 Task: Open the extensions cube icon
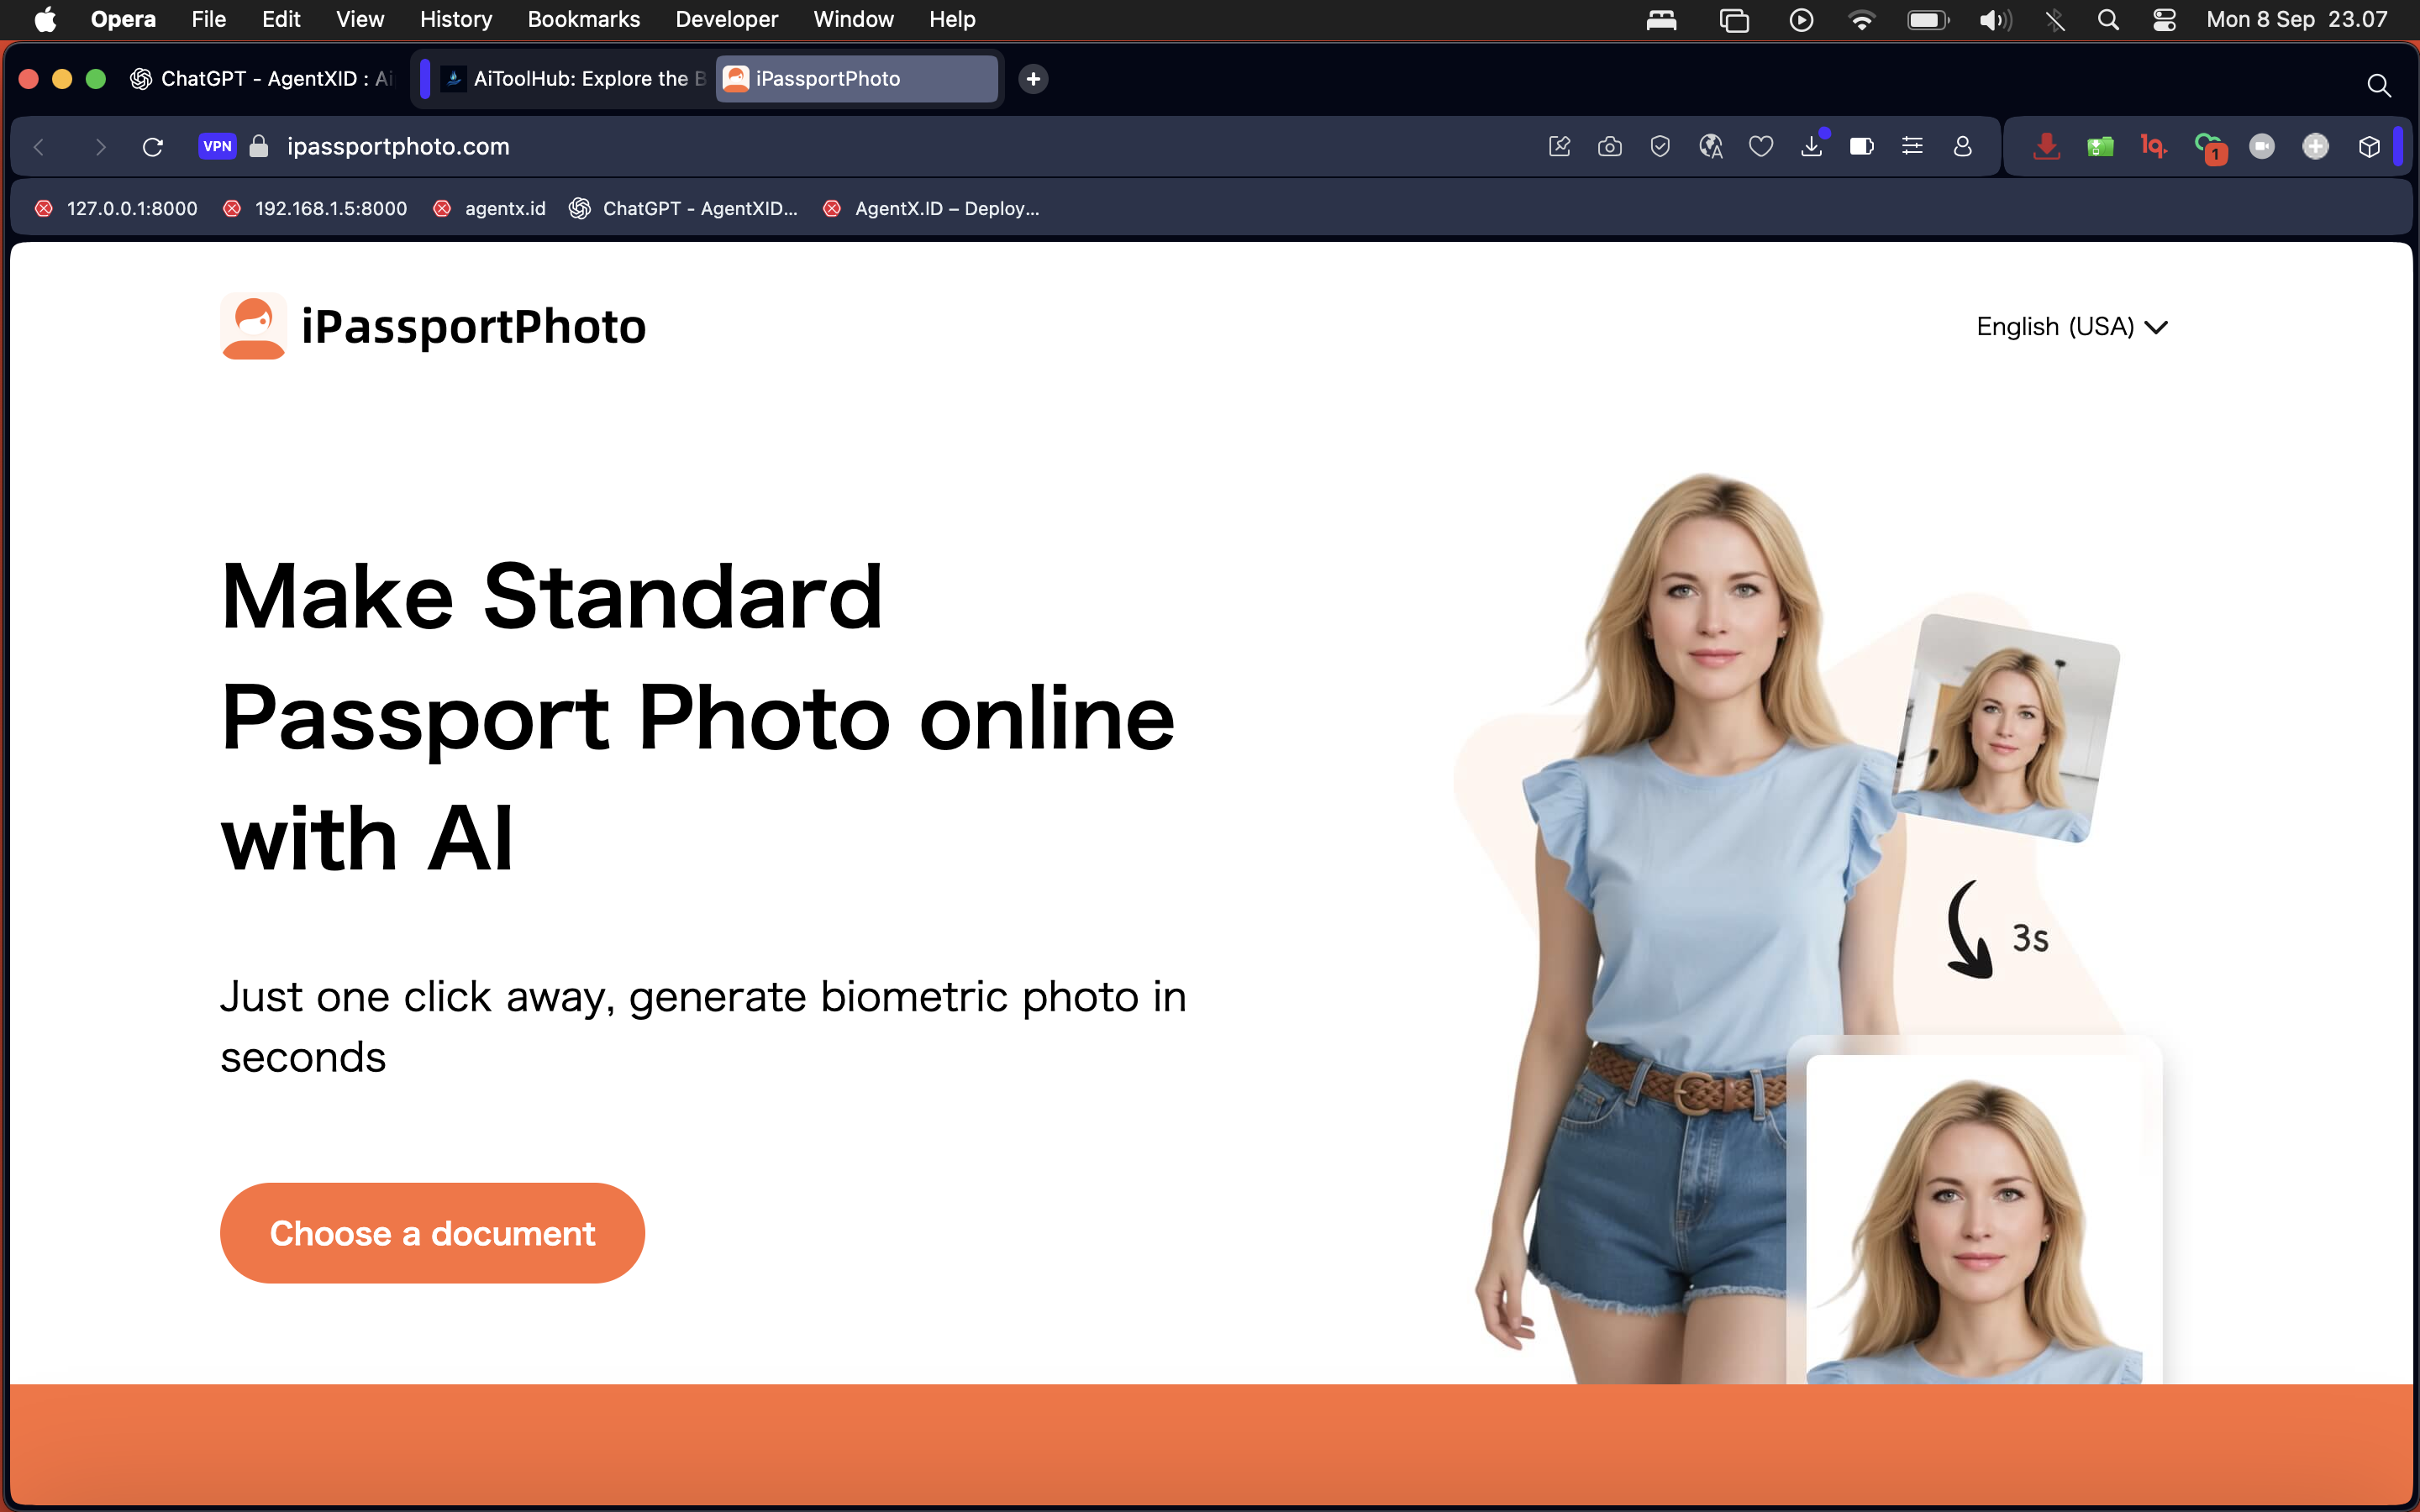tap(2368, 147)
